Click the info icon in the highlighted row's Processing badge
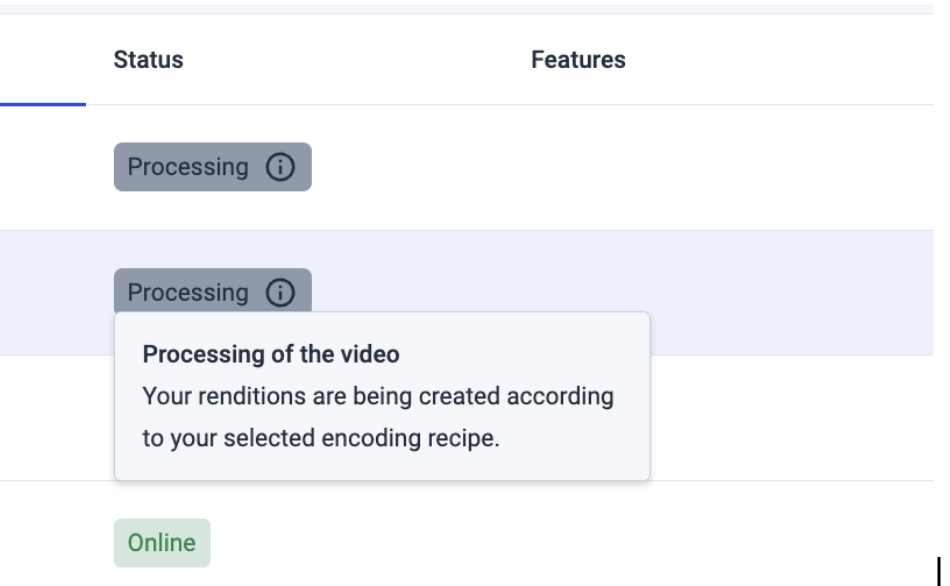 280,293
